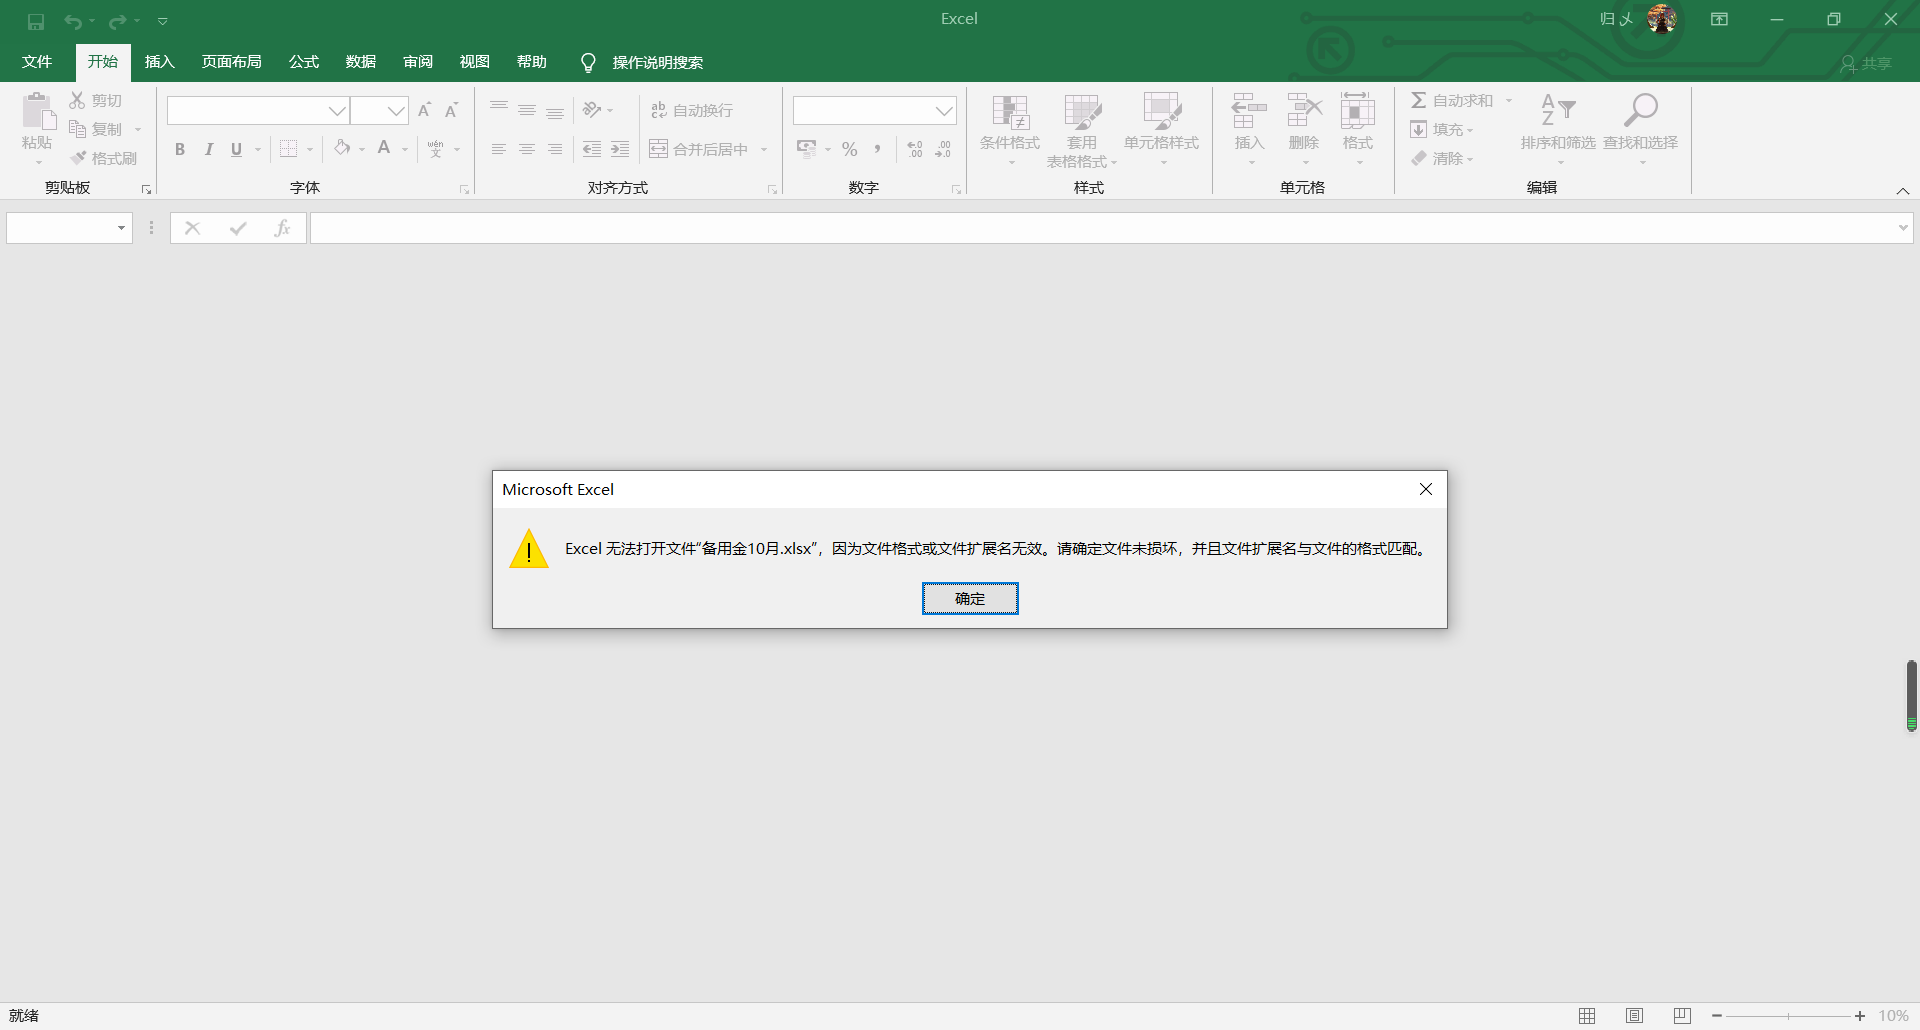Toggle Underline formatting
The height and width of the screenshot is (1030, 1920).
click(236, 149)
